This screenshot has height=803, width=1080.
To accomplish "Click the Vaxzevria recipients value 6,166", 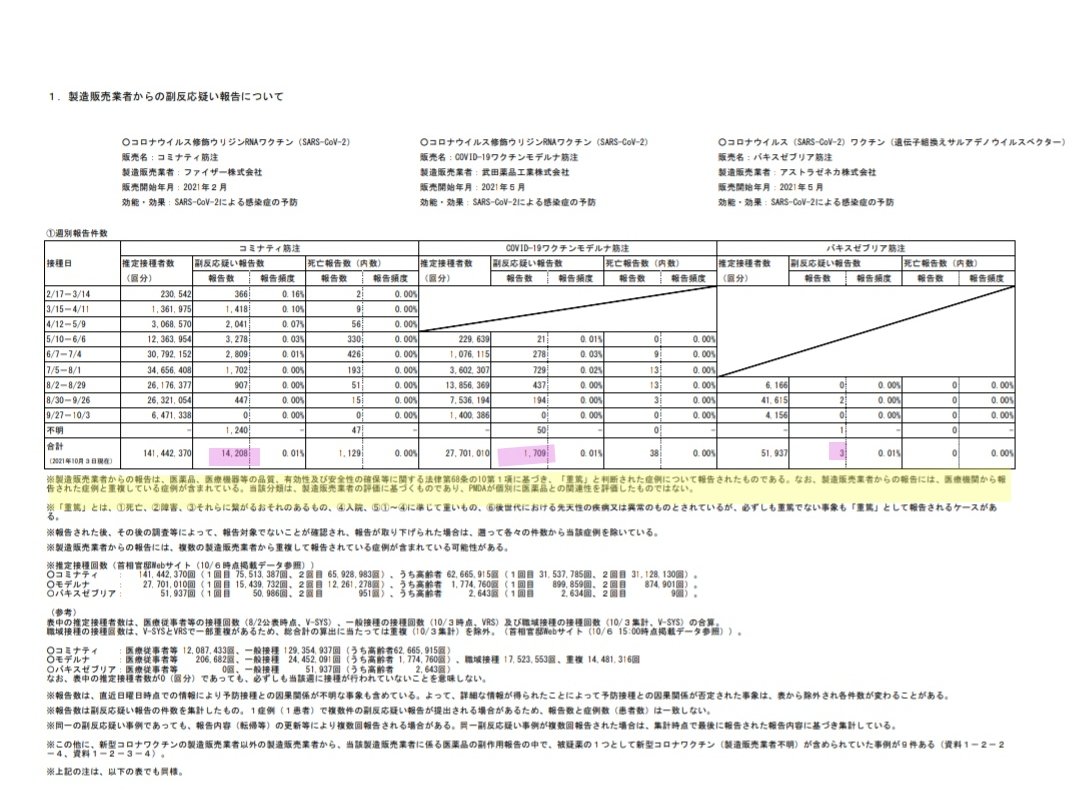I will [x=778, y=385].
